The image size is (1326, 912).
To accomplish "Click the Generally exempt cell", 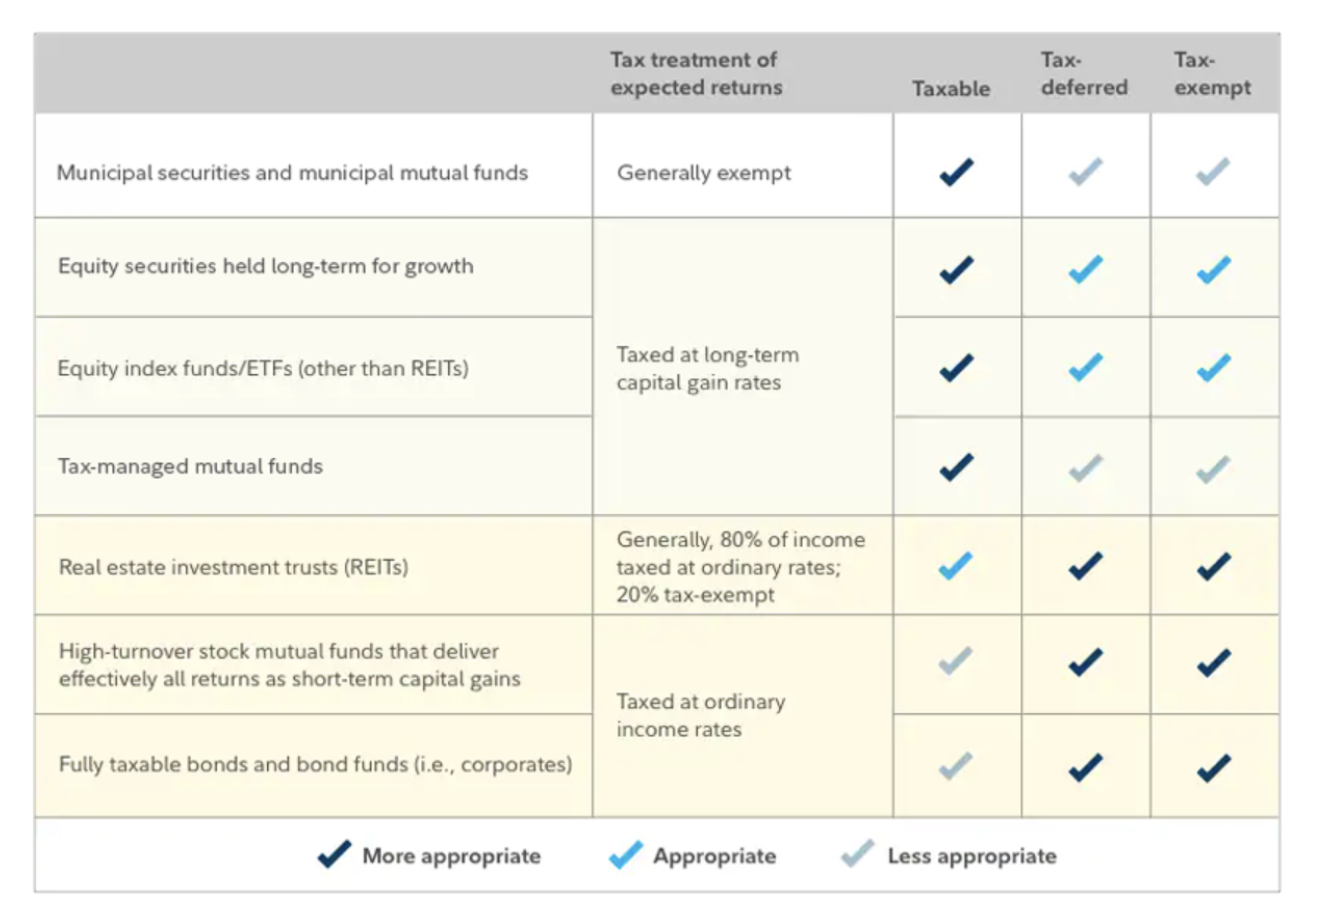I will tap(703, 173).
